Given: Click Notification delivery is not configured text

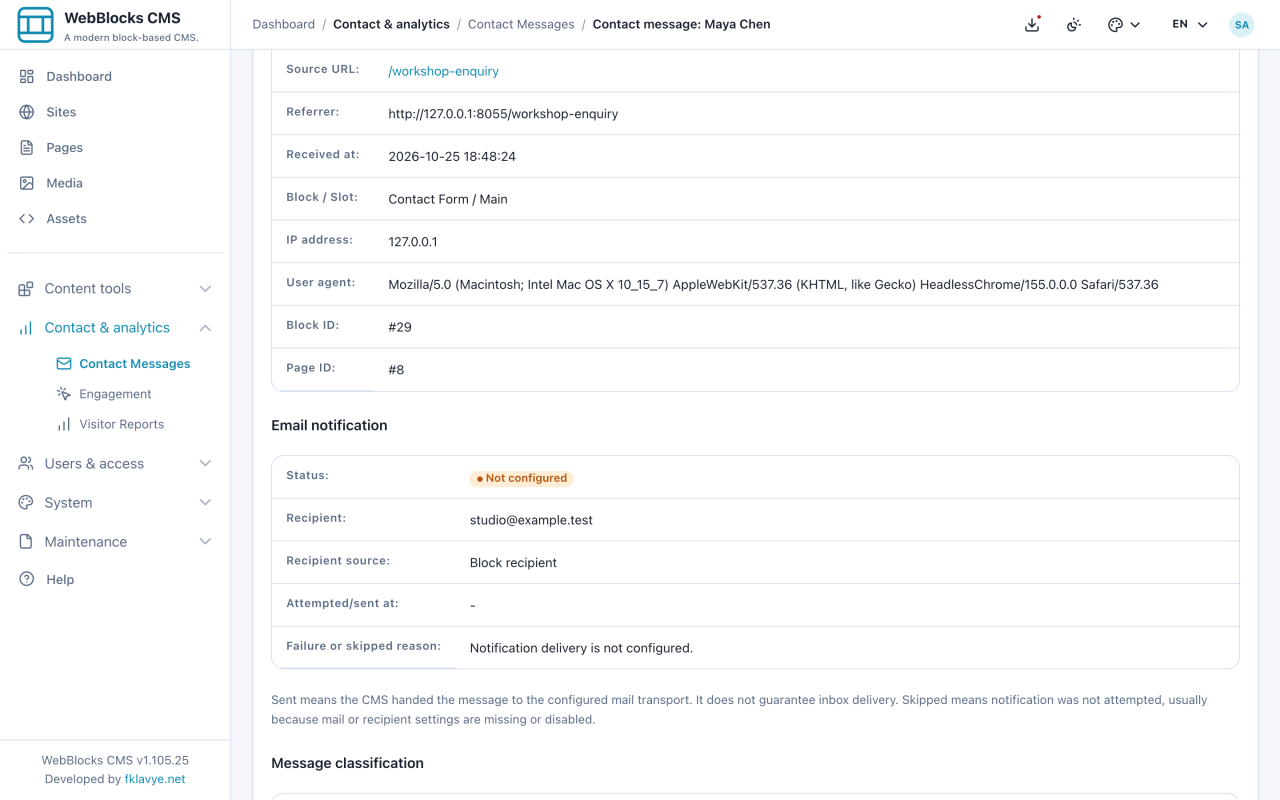Looking at the screenshot, I should tap(581, 648).
